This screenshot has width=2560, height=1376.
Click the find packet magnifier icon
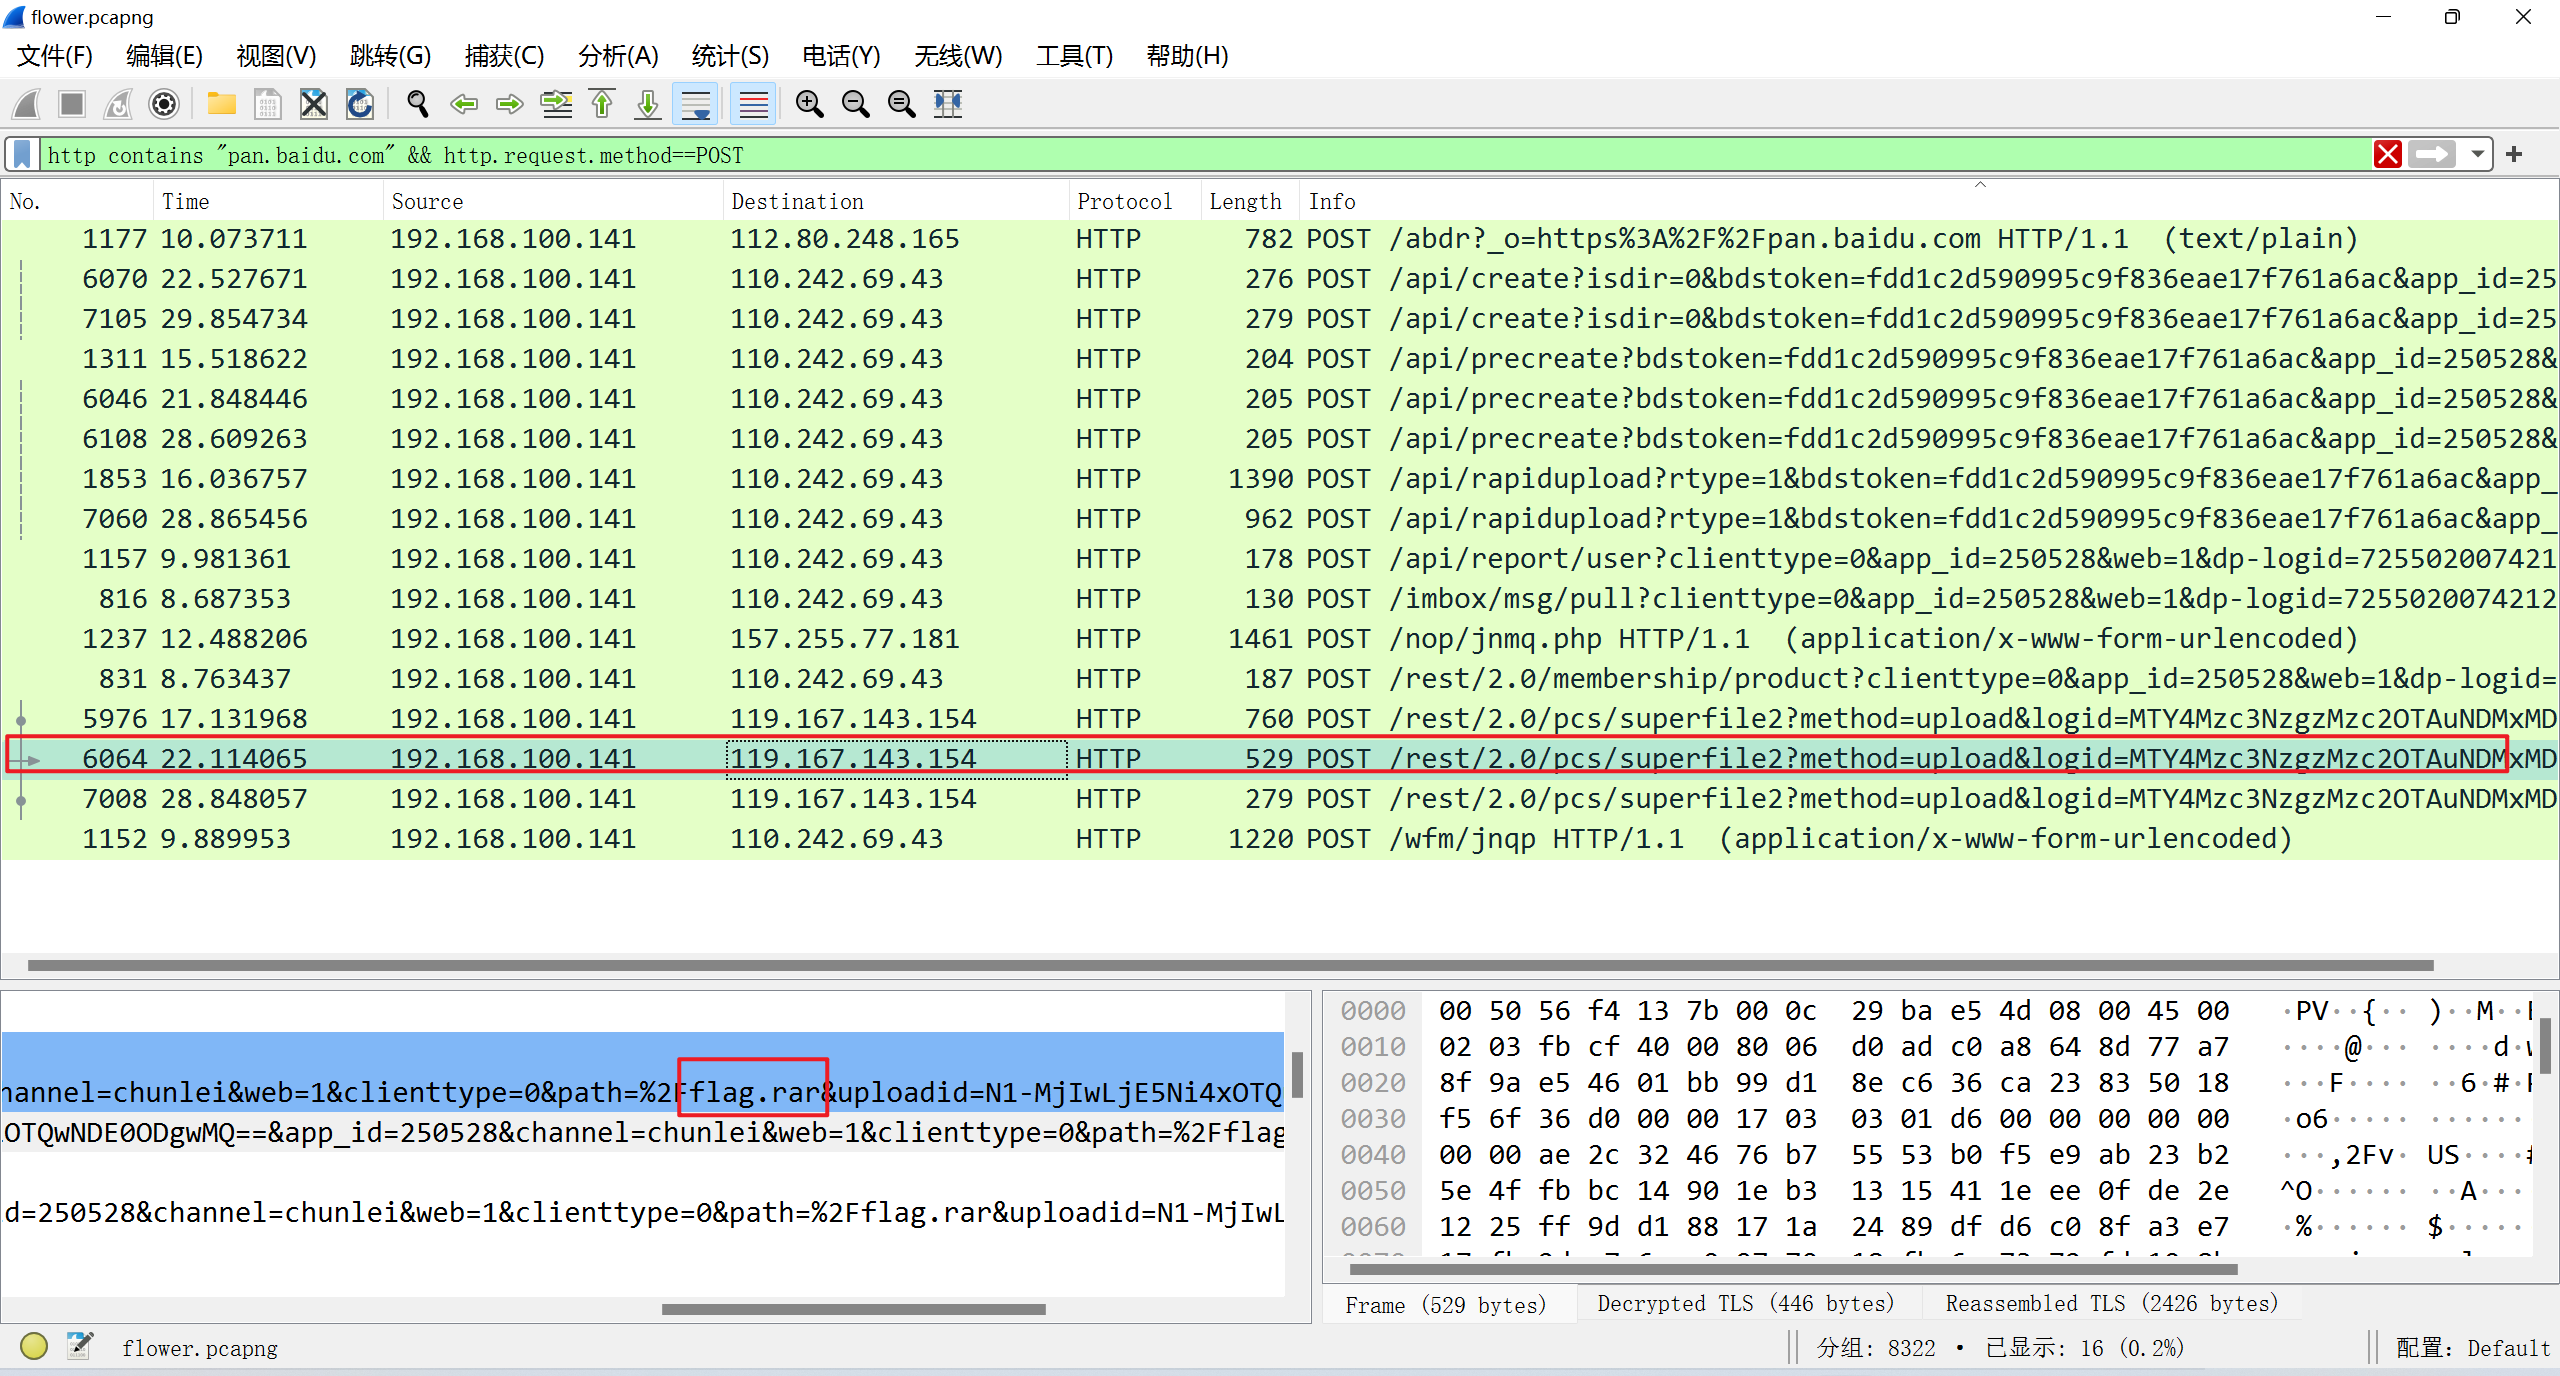(417, 104)
